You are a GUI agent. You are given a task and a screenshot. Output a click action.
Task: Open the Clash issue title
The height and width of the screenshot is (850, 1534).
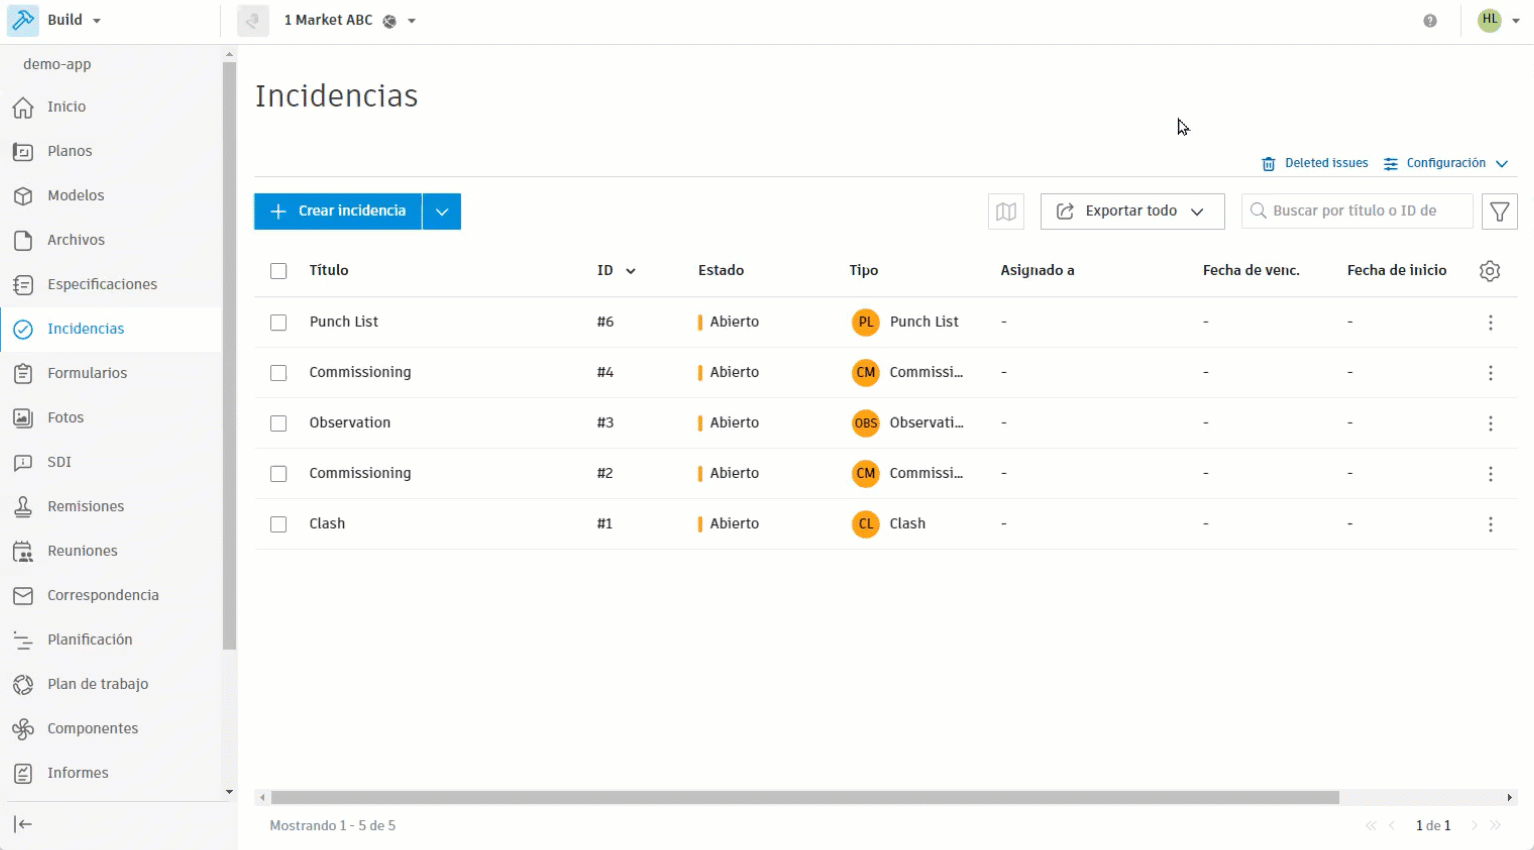click(327, 524)
